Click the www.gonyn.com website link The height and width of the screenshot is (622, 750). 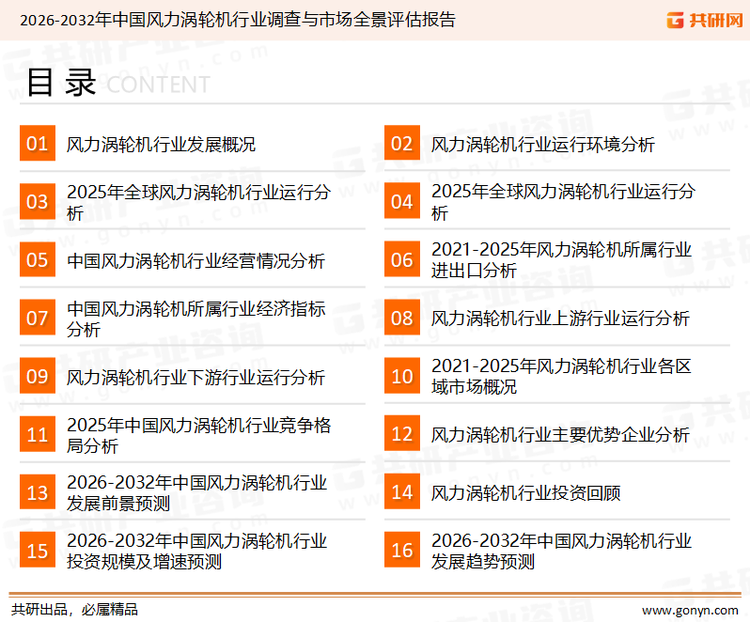click(690, 609)
